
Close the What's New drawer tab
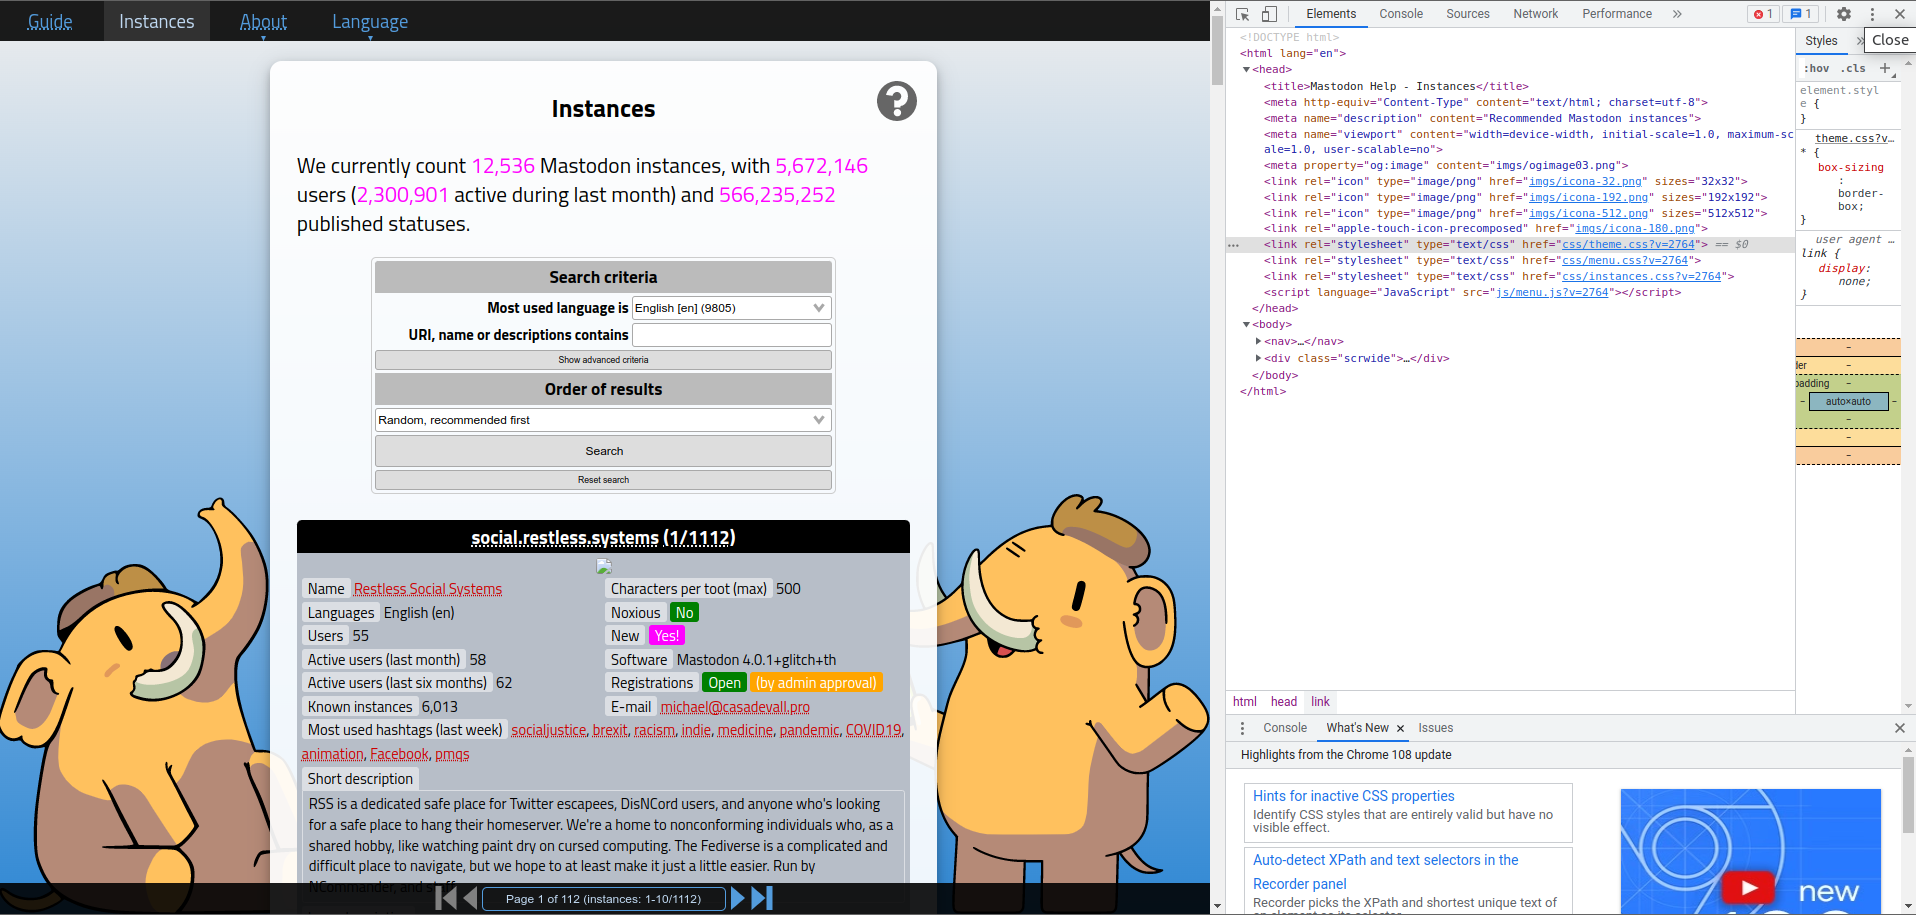point(1400,728)
